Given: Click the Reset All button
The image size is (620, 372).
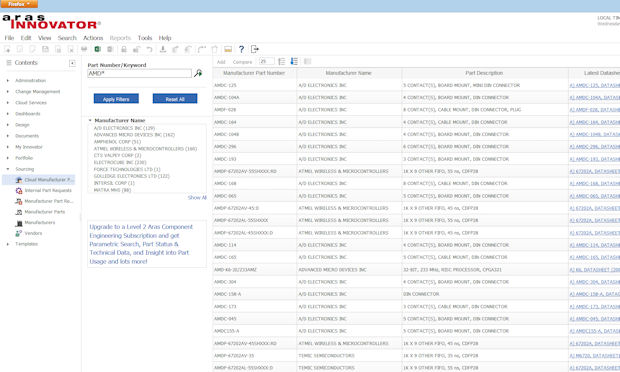Looking at the screenshot, I should click(x=175, y=98).
